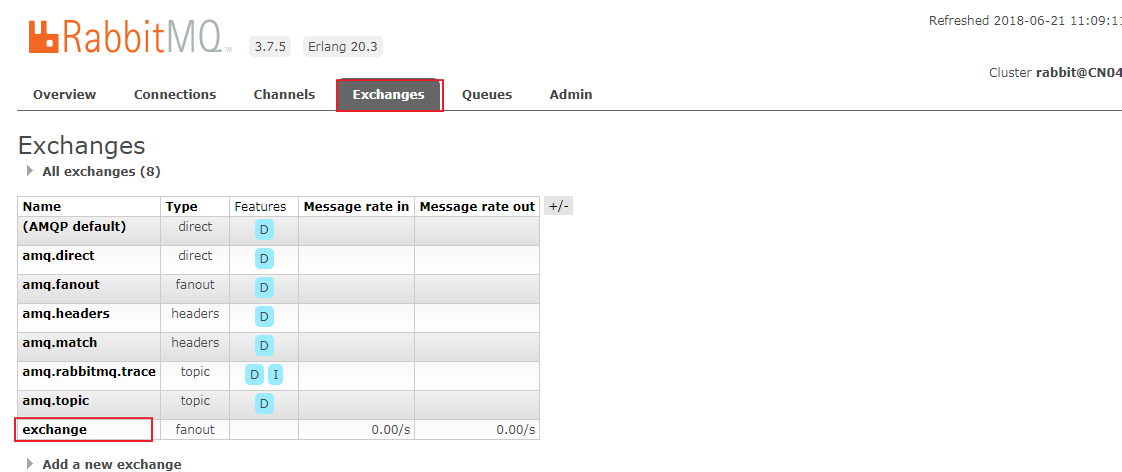The height and width of the screenshot is (472, 1122).
Task: Click the Refreshed 2018-06-21 timestamp
Action: [x=1025, y=21]
